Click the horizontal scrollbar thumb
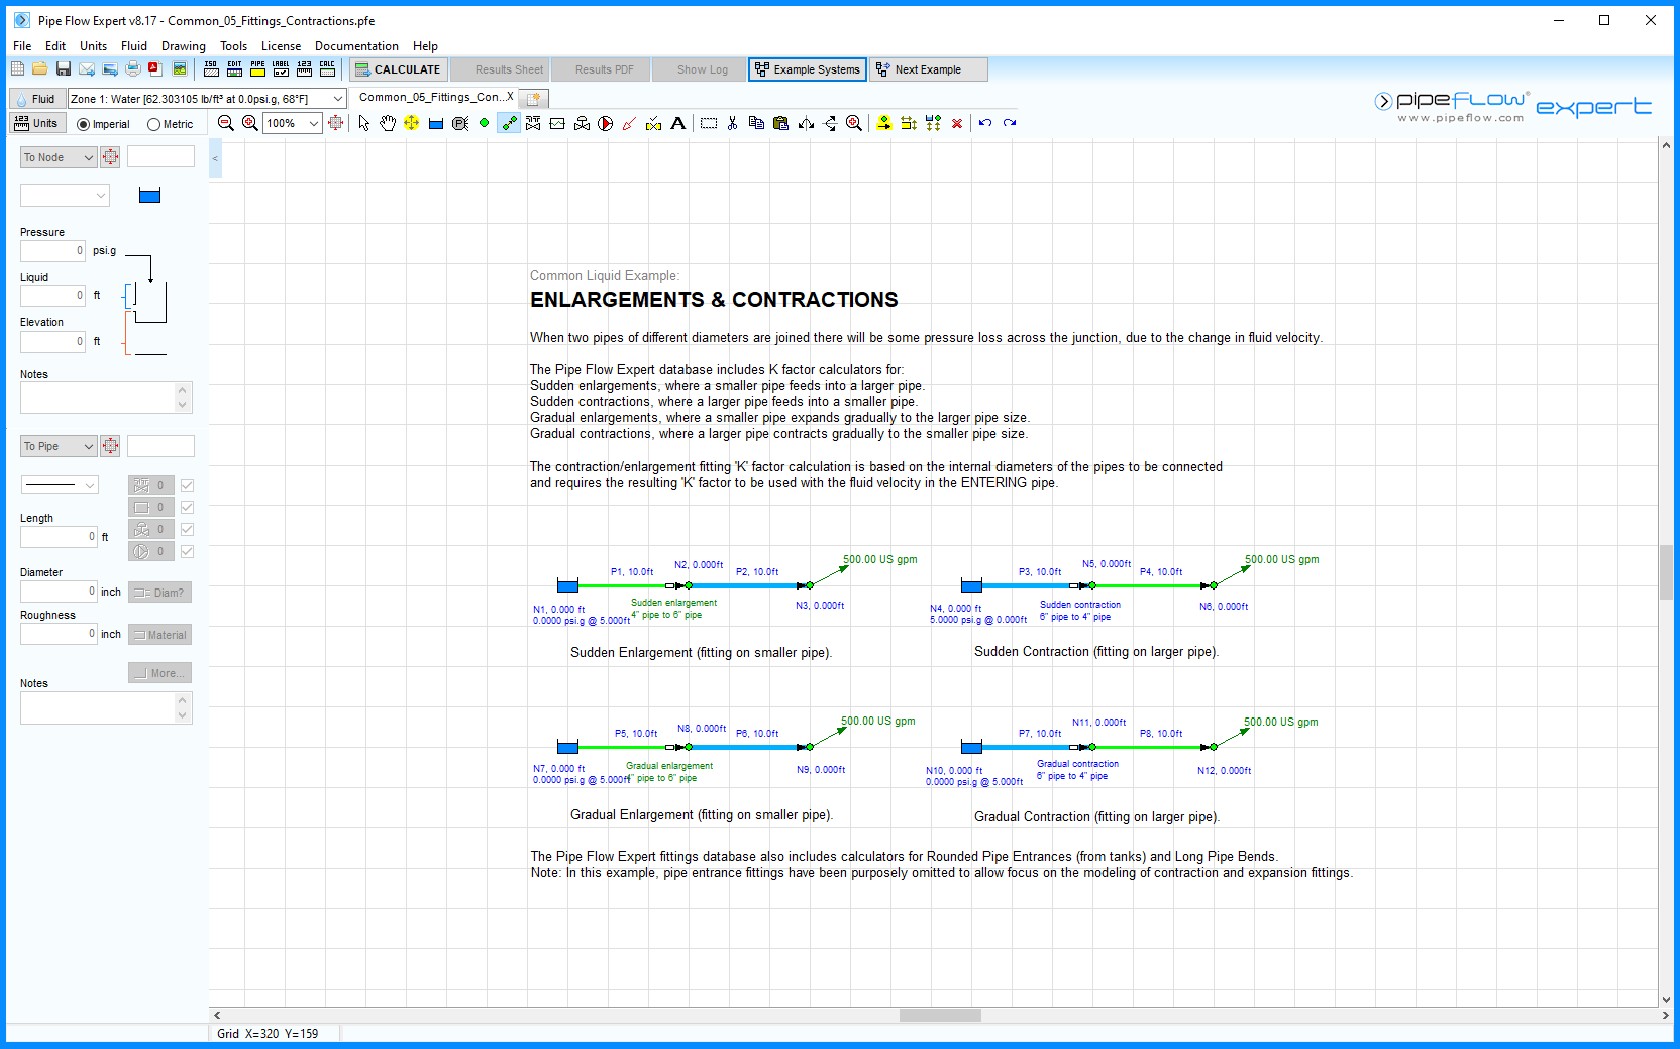This screenshot has width=1680, height=1049. (940, 1015)
